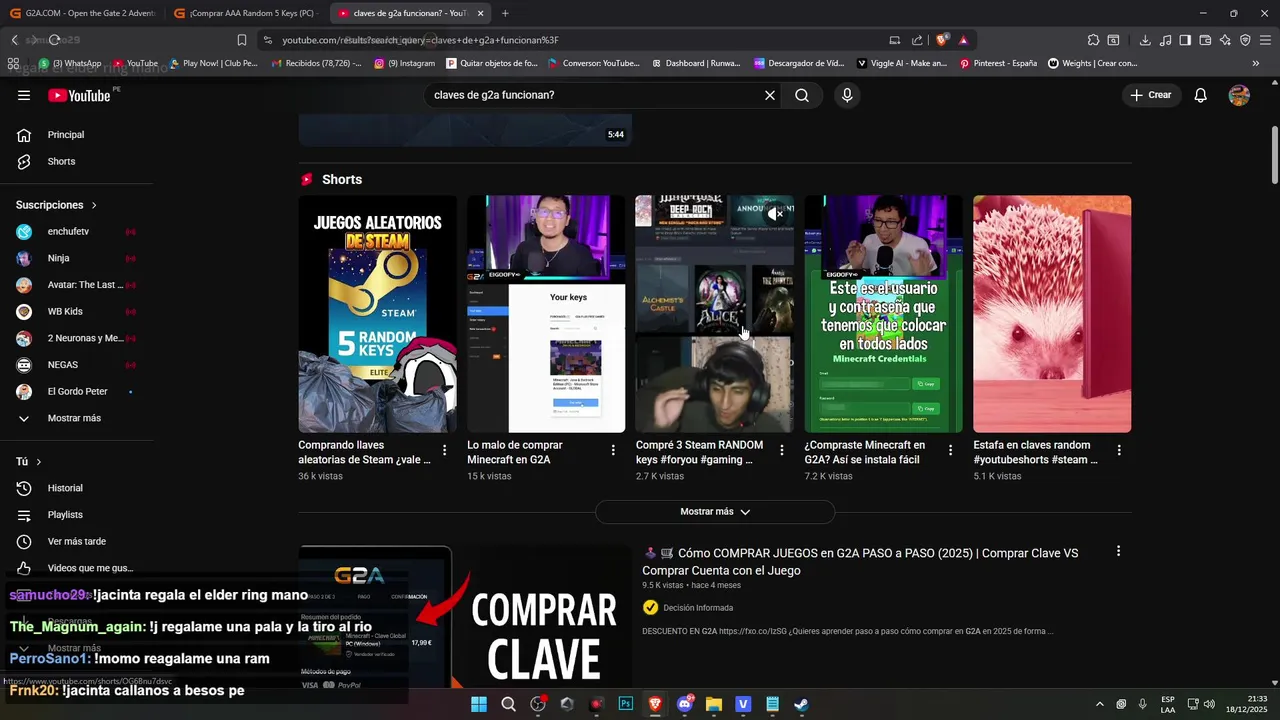Open Short '¿Compraste Minecraft en G2A?'
Image resolution: width=1280 pixels, height=720 pixels.
(x=884, y=314)
